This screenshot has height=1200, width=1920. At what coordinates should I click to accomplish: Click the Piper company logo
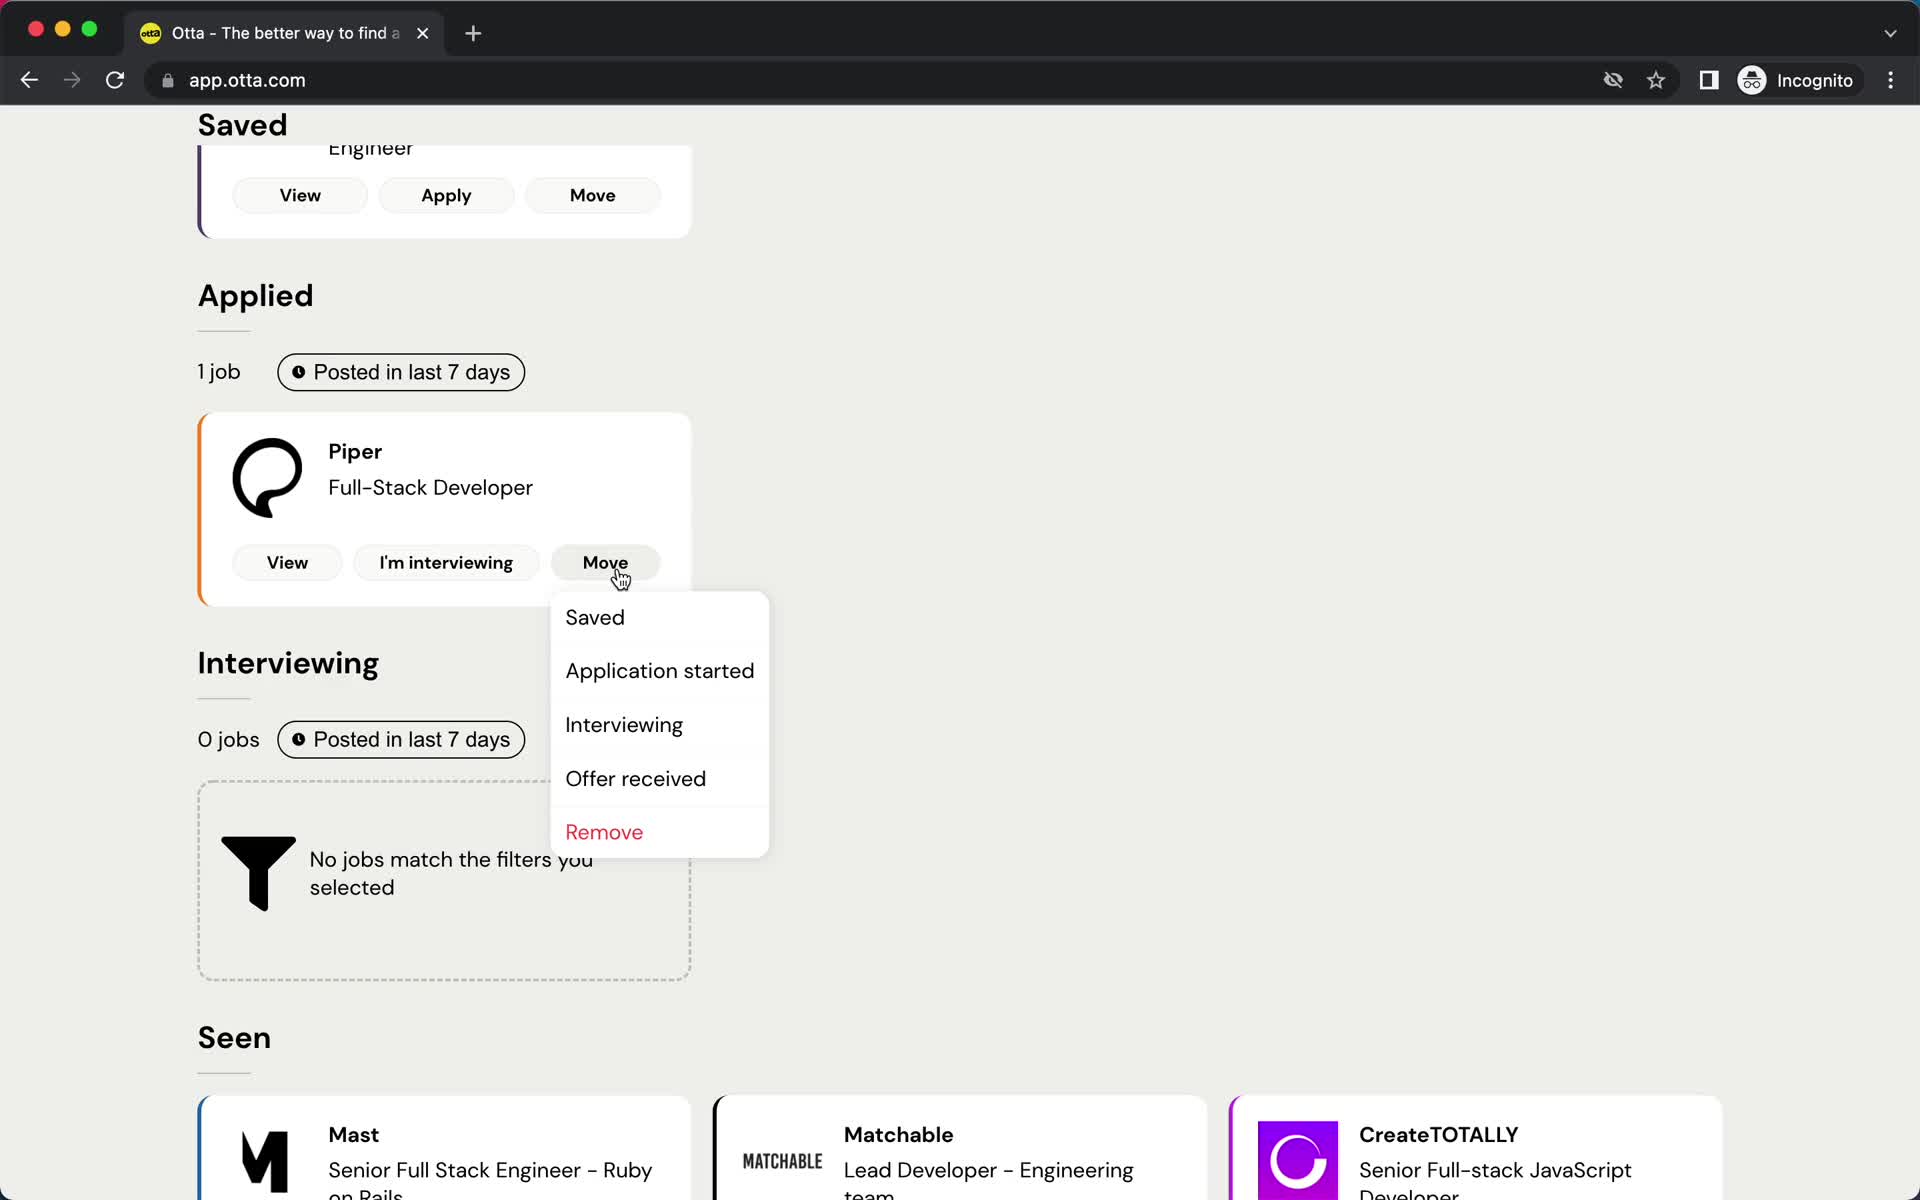267,478
